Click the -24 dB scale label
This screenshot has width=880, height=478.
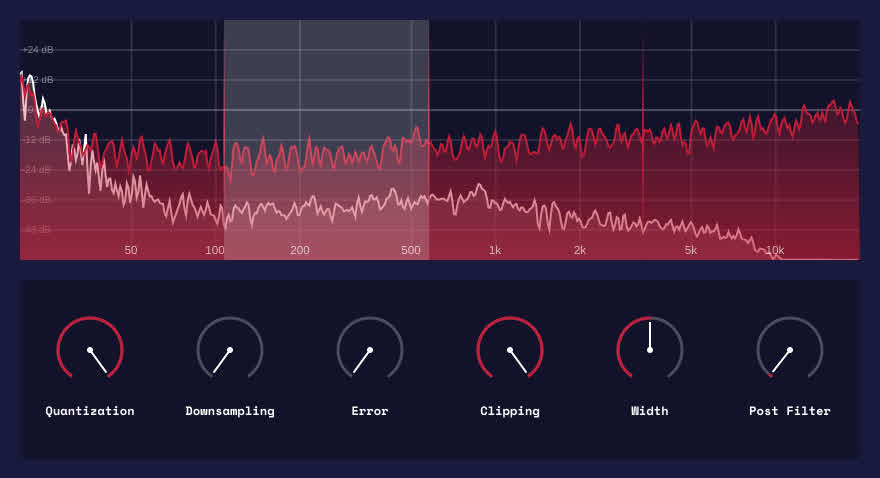[38, 169]
